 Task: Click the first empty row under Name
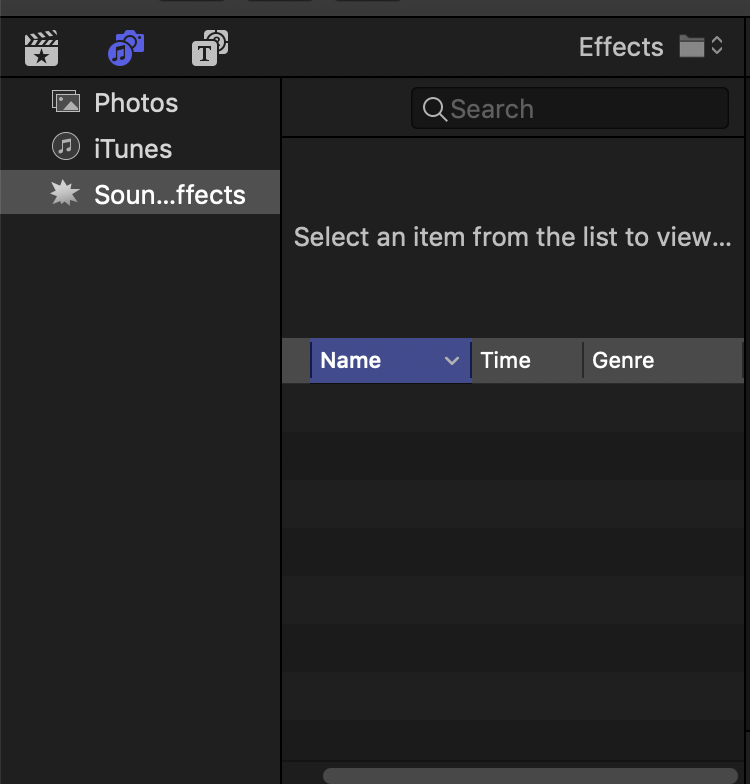coord(390,407)
